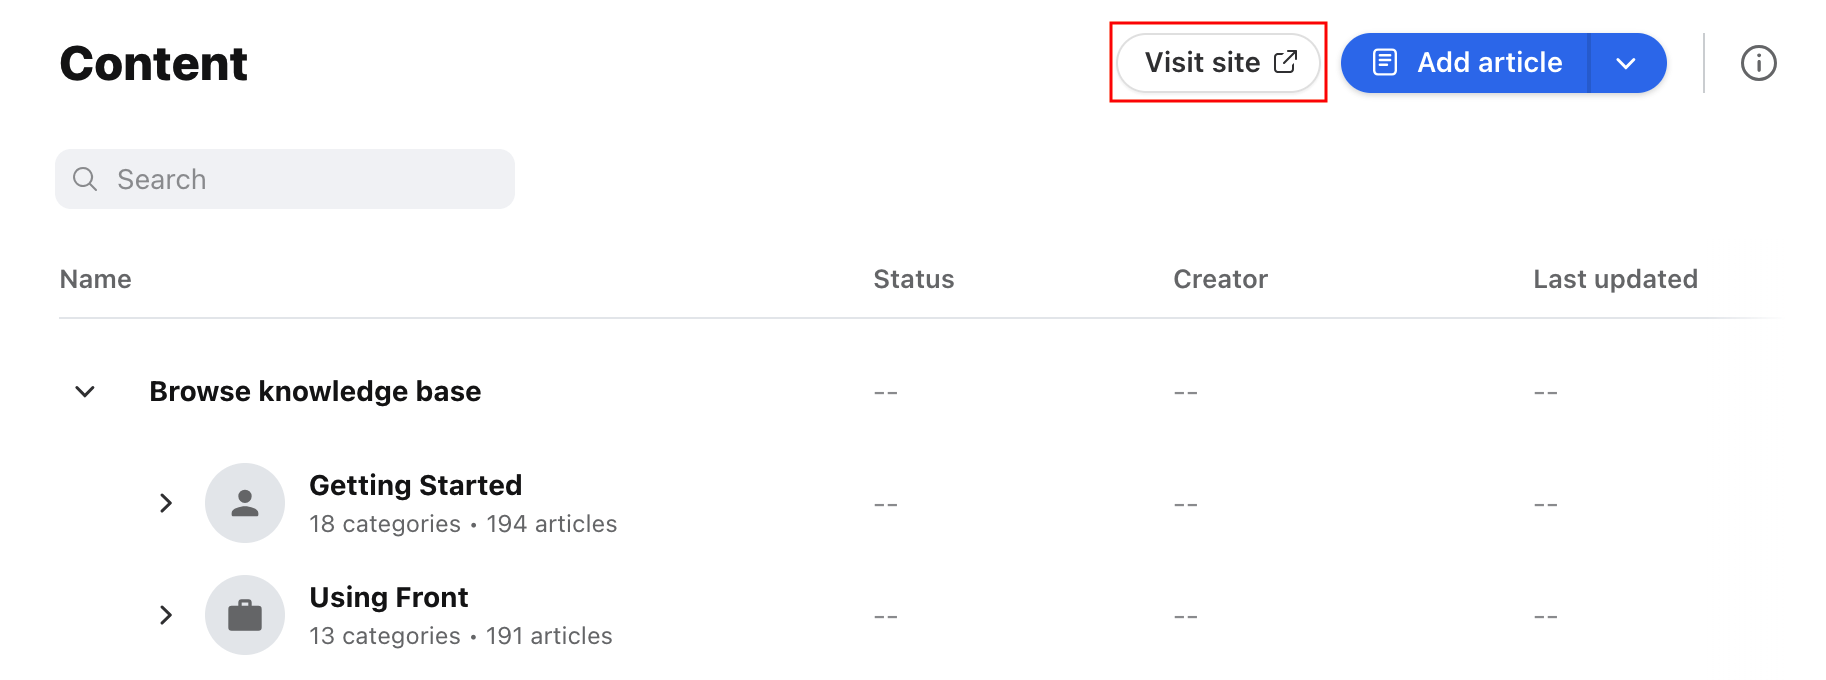Click the Visit site button
Image resolution: width=1826 pixels, height=680 pixels.
1218,61
